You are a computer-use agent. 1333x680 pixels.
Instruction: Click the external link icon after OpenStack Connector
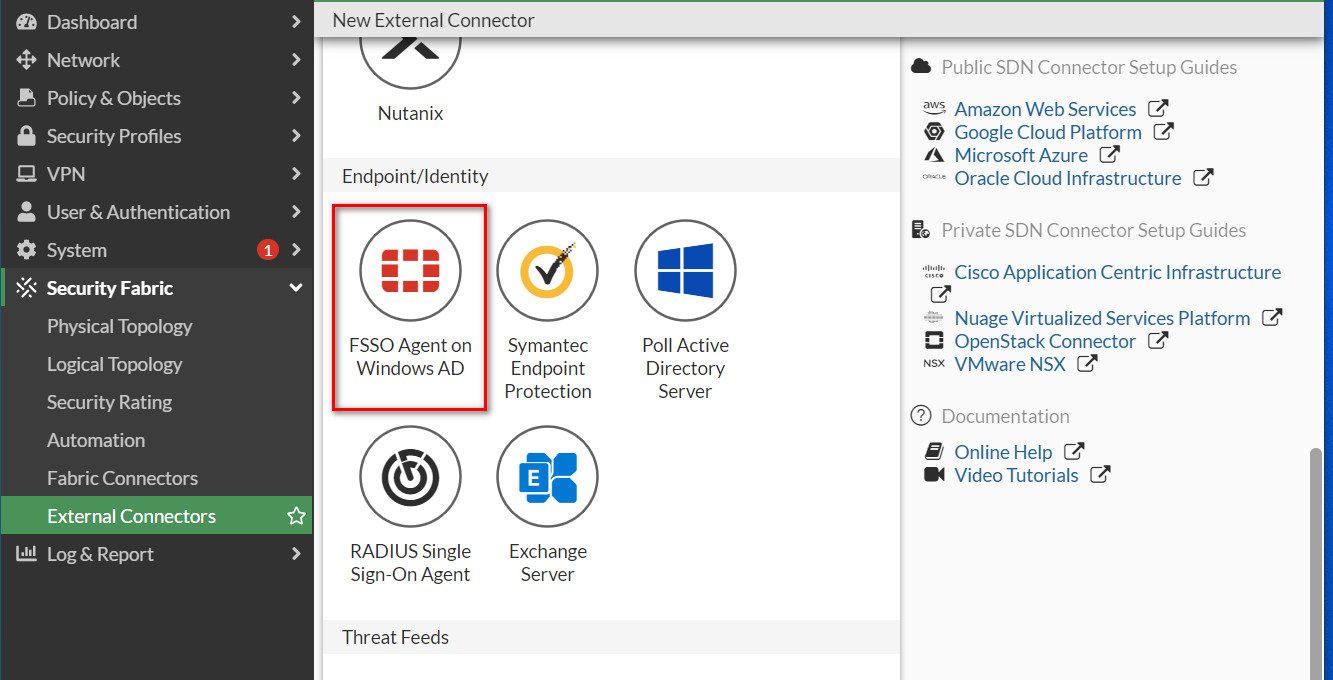1157,340
